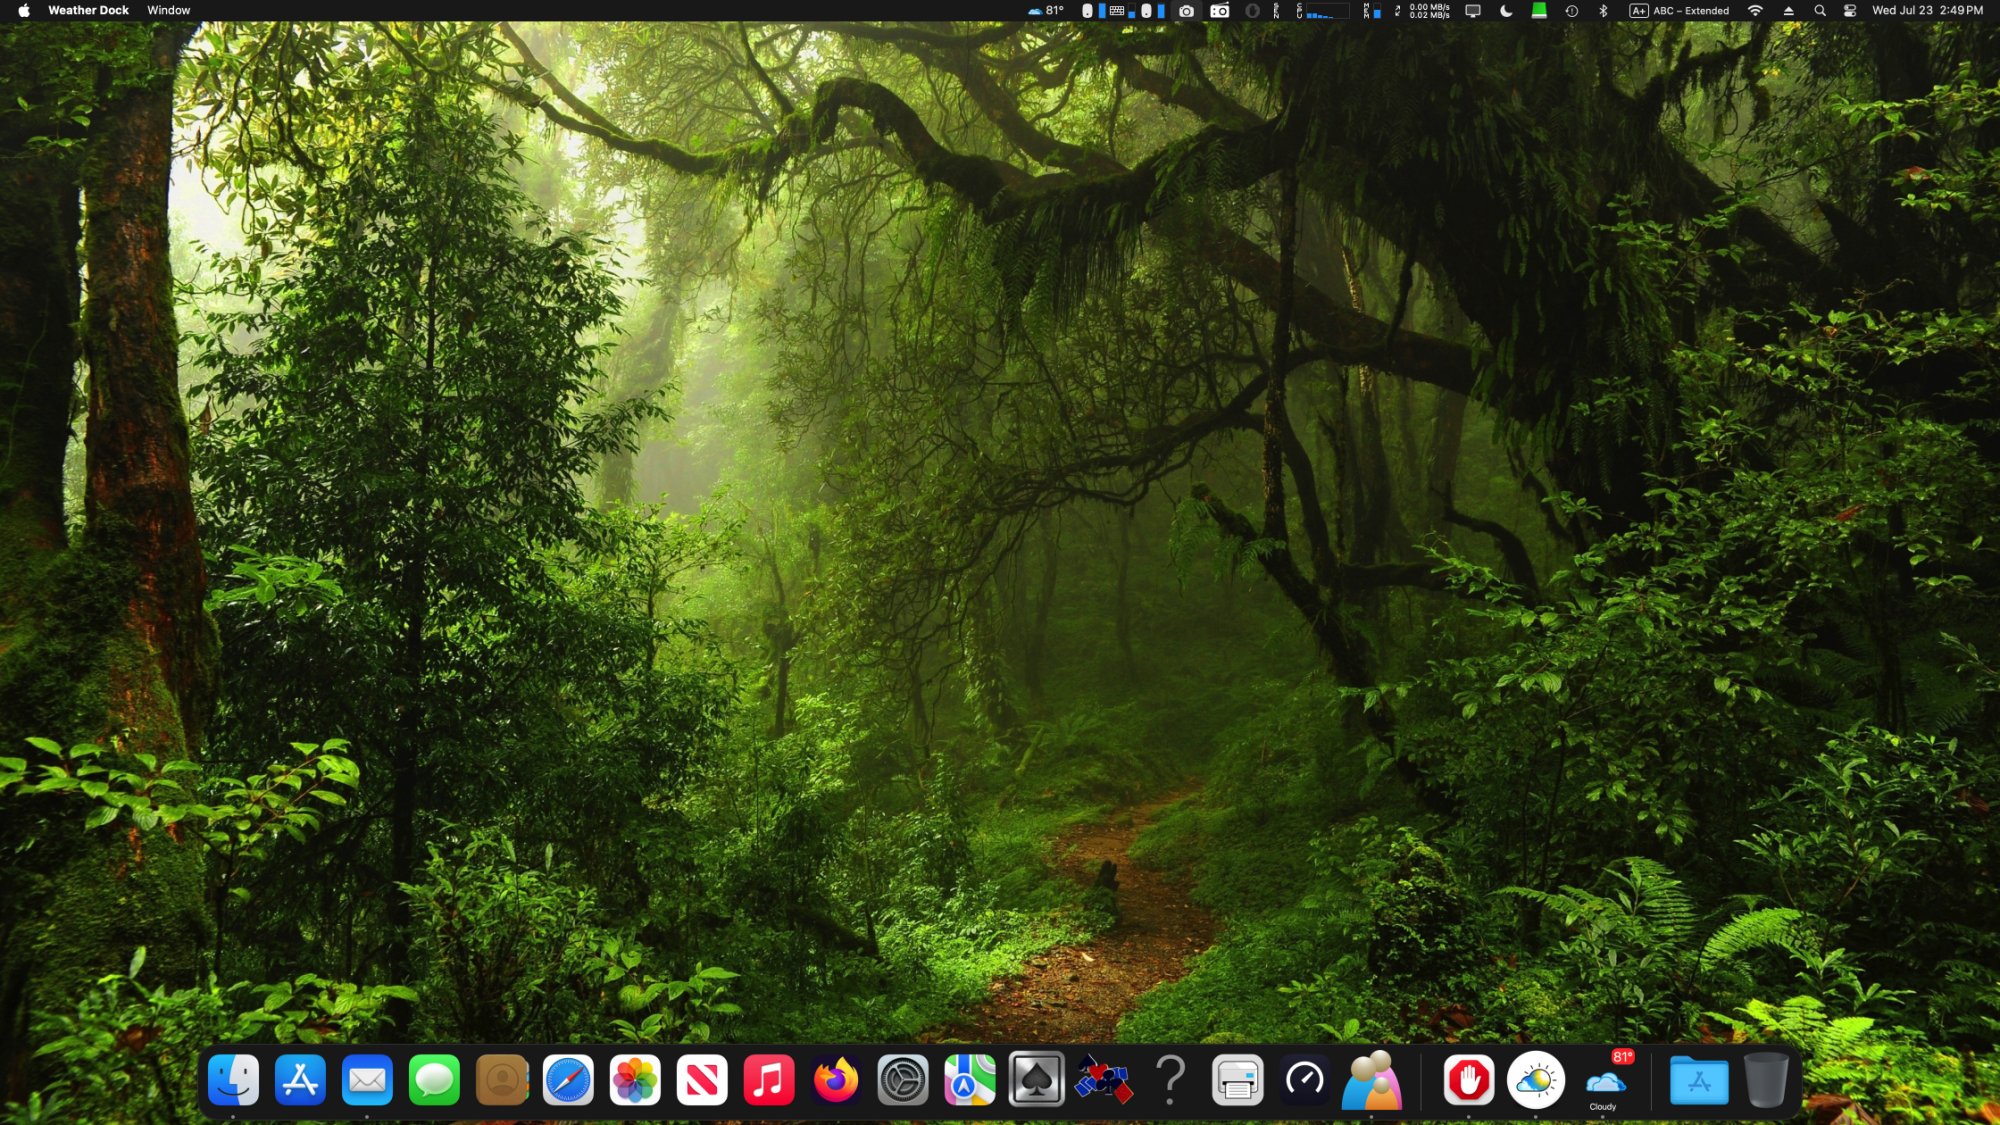Open Control Center from the menu bar
This screenshot has height=1125, width=2000.
point(1850,11)
